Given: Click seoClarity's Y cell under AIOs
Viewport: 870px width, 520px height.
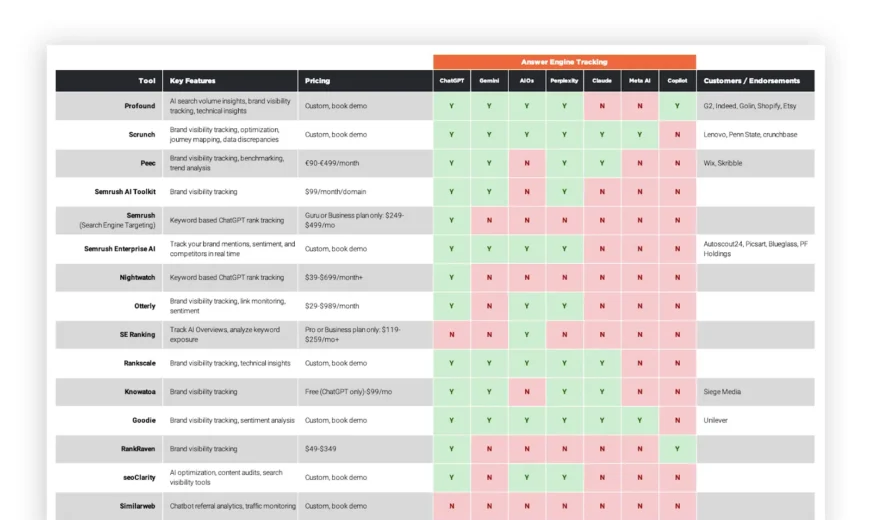Looking at the screenshot, I should click(x=527, y=477).
